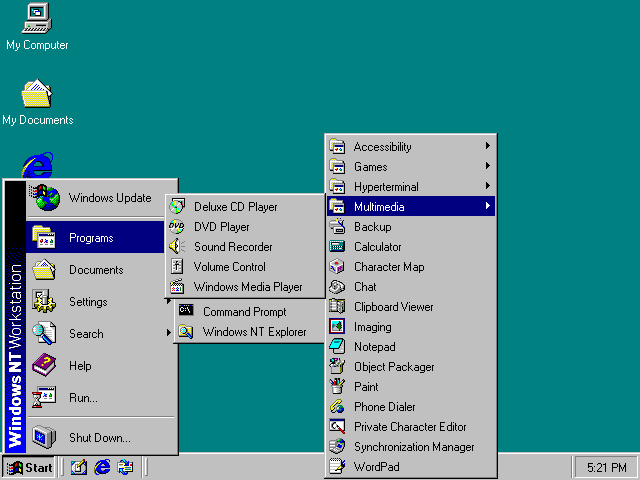Select Programs in the Start menu
The image size is (640, 480).
(96, 238)
